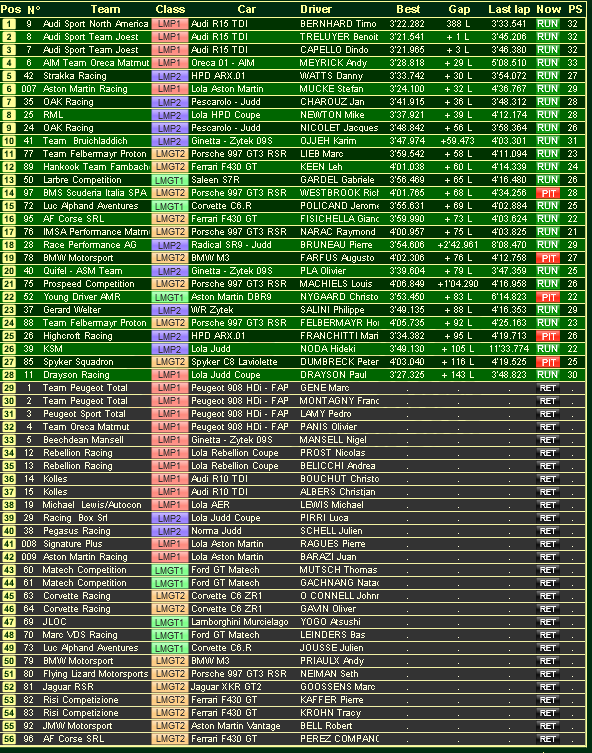This screenshot has width=592, height=753.
Task: Click the Best column header
Action: [408, 9]
